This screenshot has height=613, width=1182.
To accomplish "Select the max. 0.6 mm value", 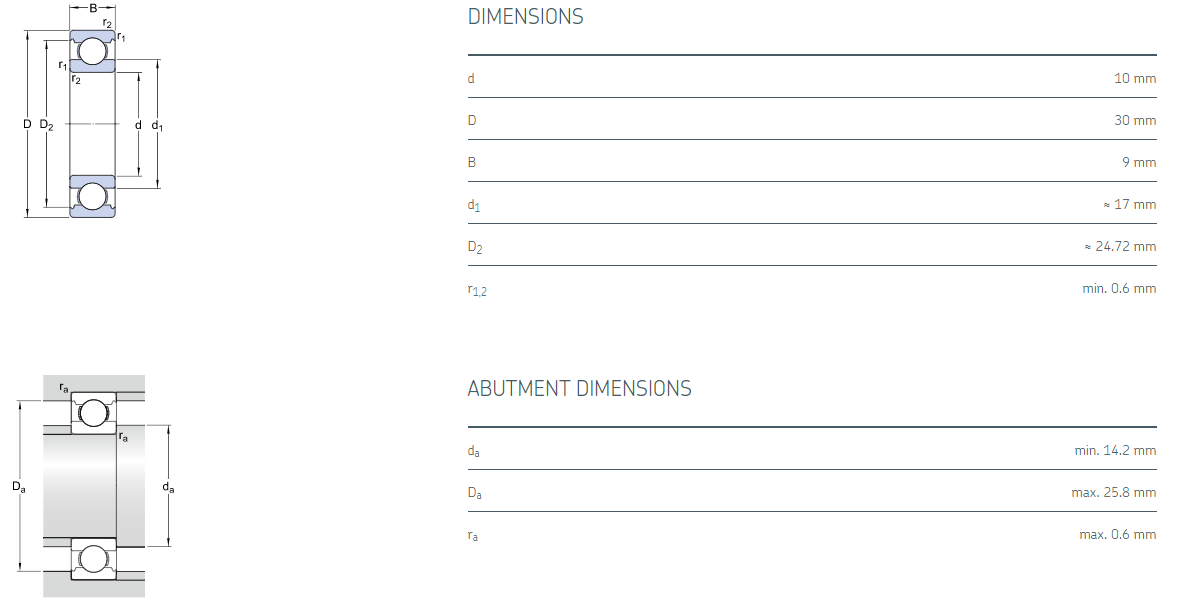I will 1117,534.
